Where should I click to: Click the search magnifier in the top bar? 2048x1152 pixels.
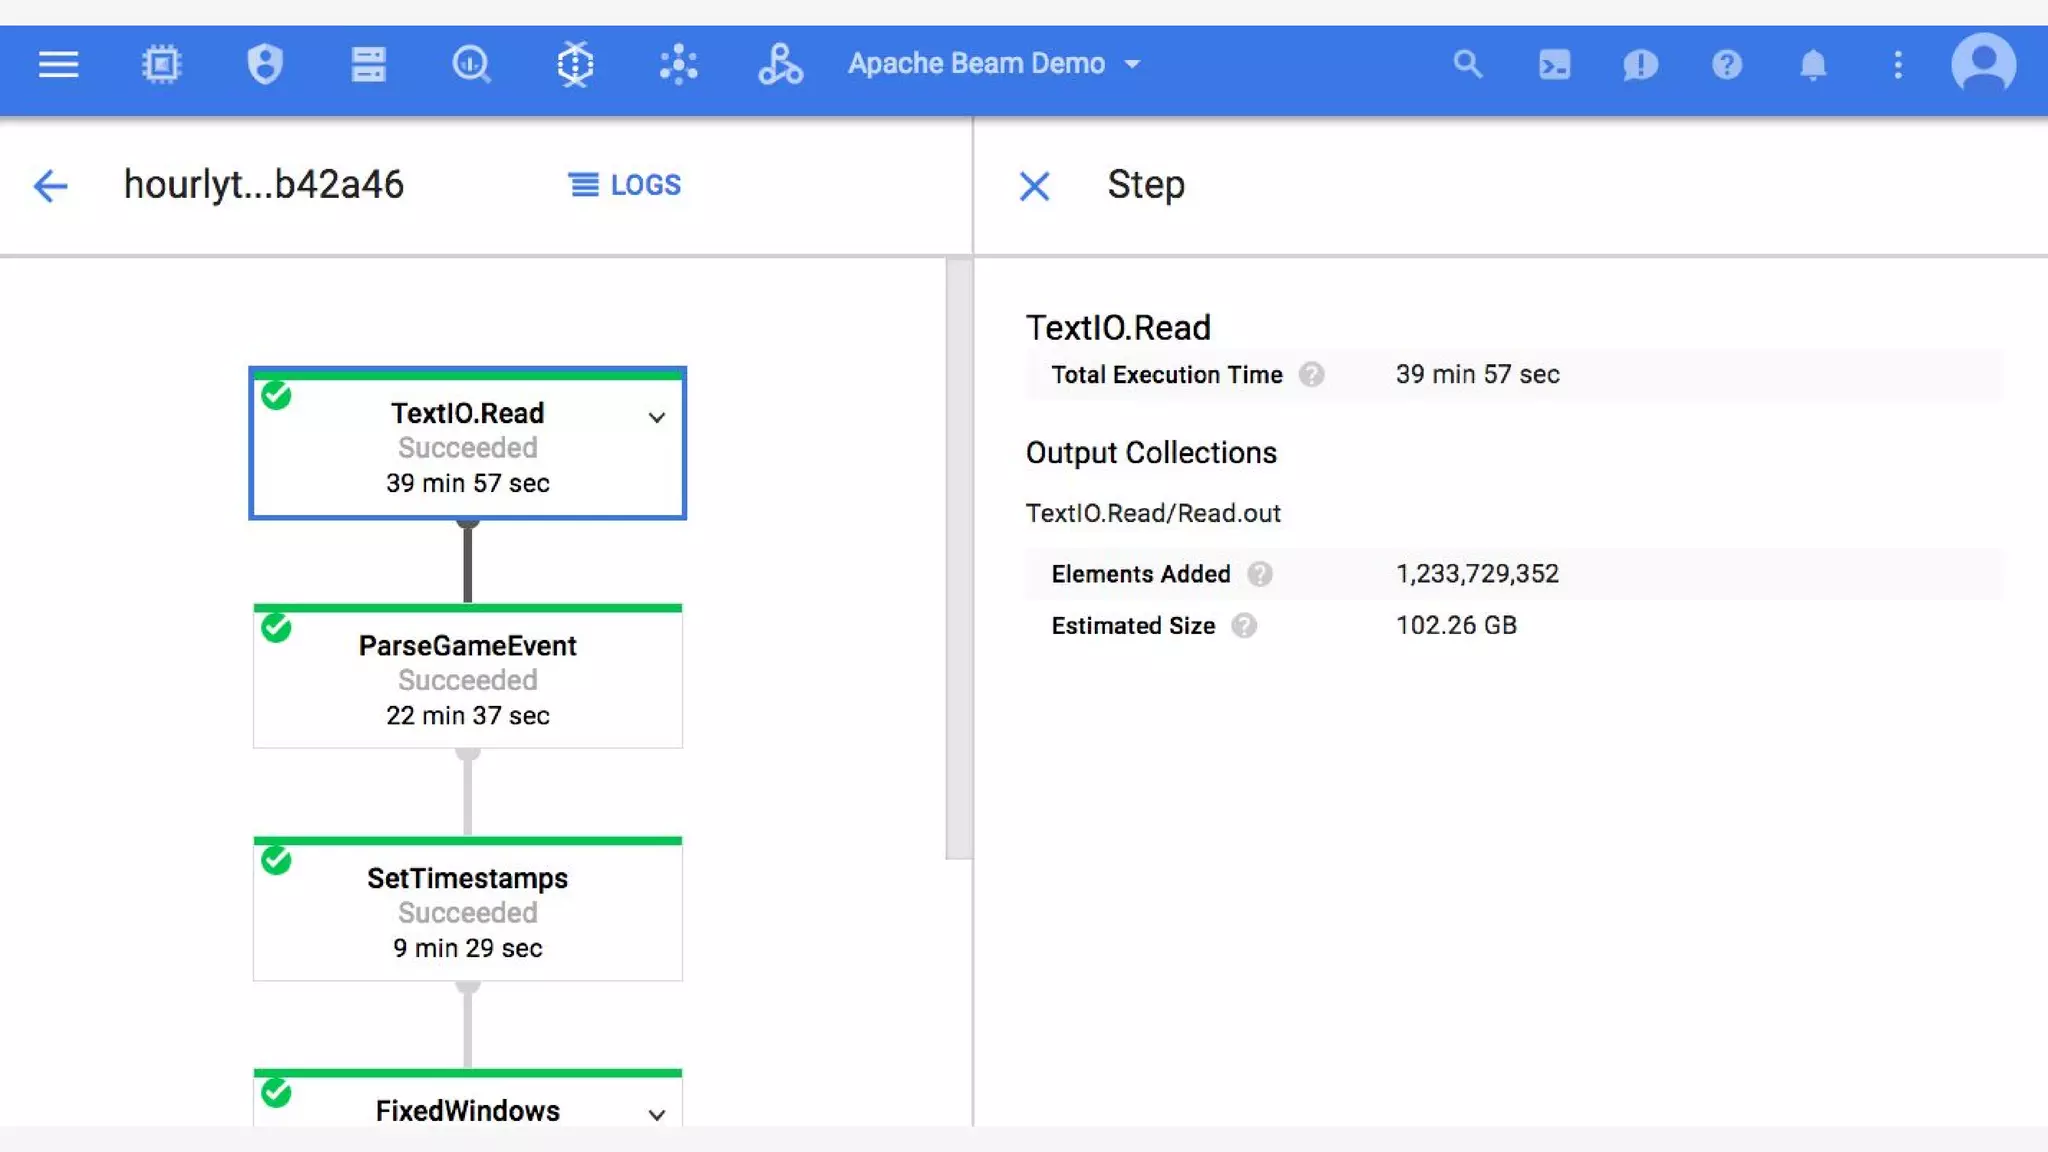click(x=1467, y=64)
